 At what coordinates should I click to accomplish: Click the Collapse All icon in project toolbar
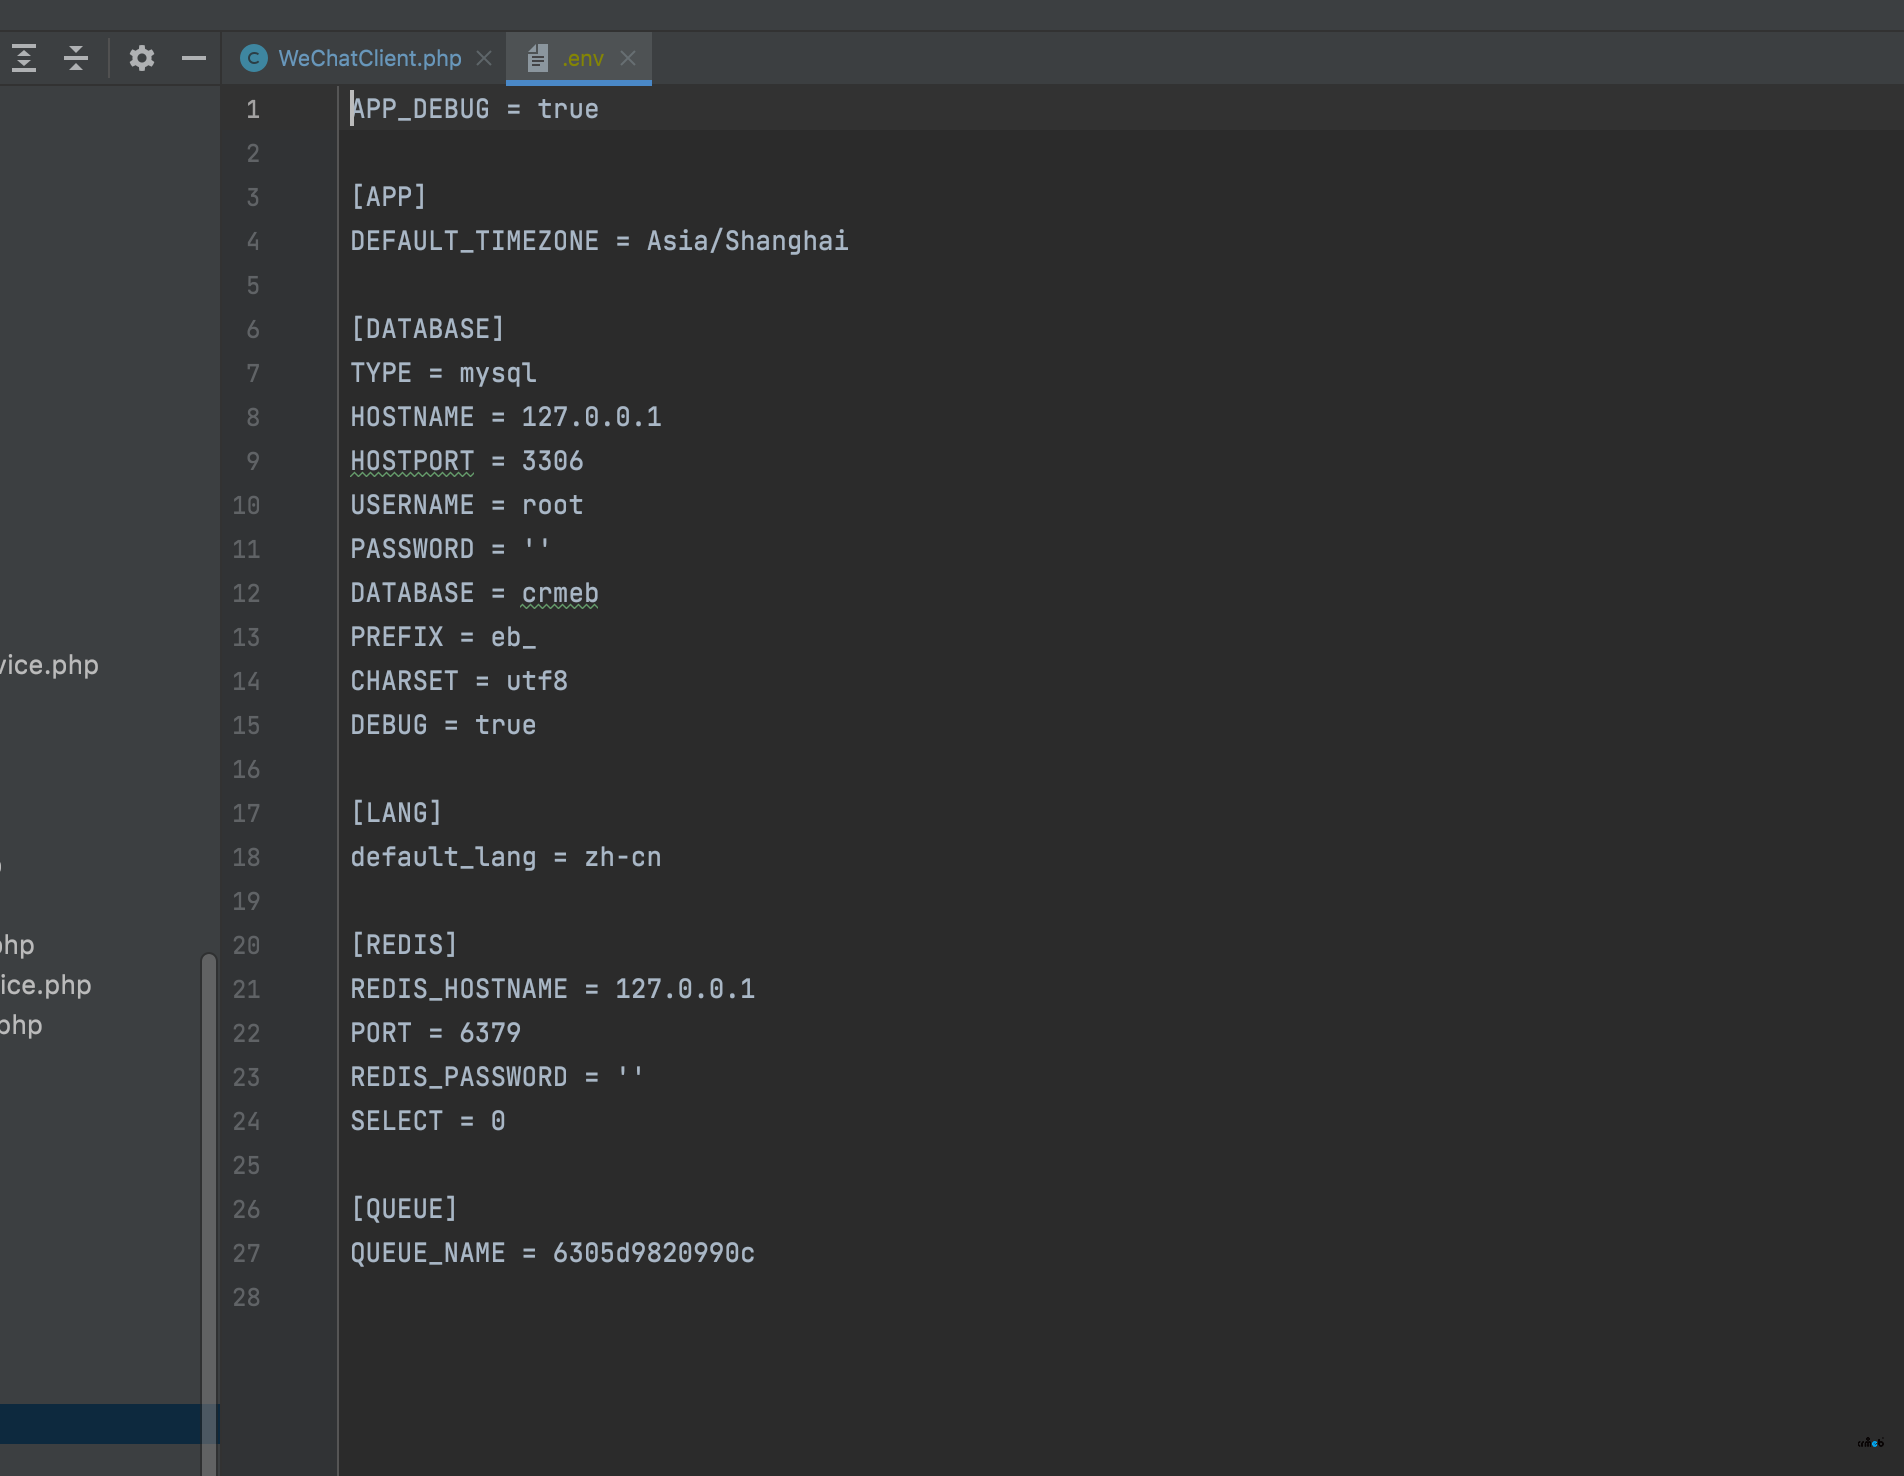[76, 58]
